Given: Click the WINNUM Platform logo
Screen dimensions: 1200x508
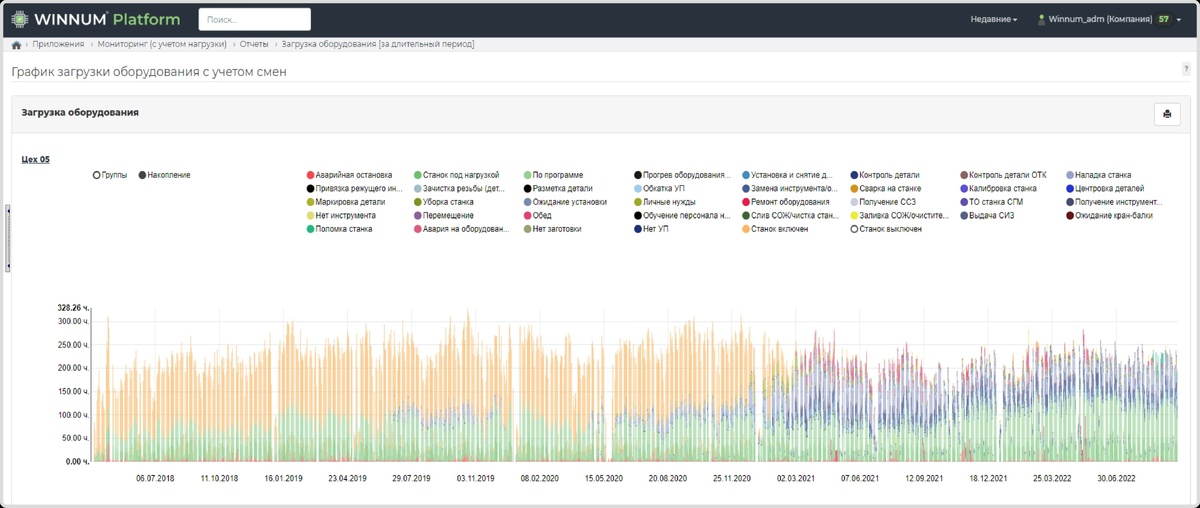Looking at the screenshot, I should (95, 19).
